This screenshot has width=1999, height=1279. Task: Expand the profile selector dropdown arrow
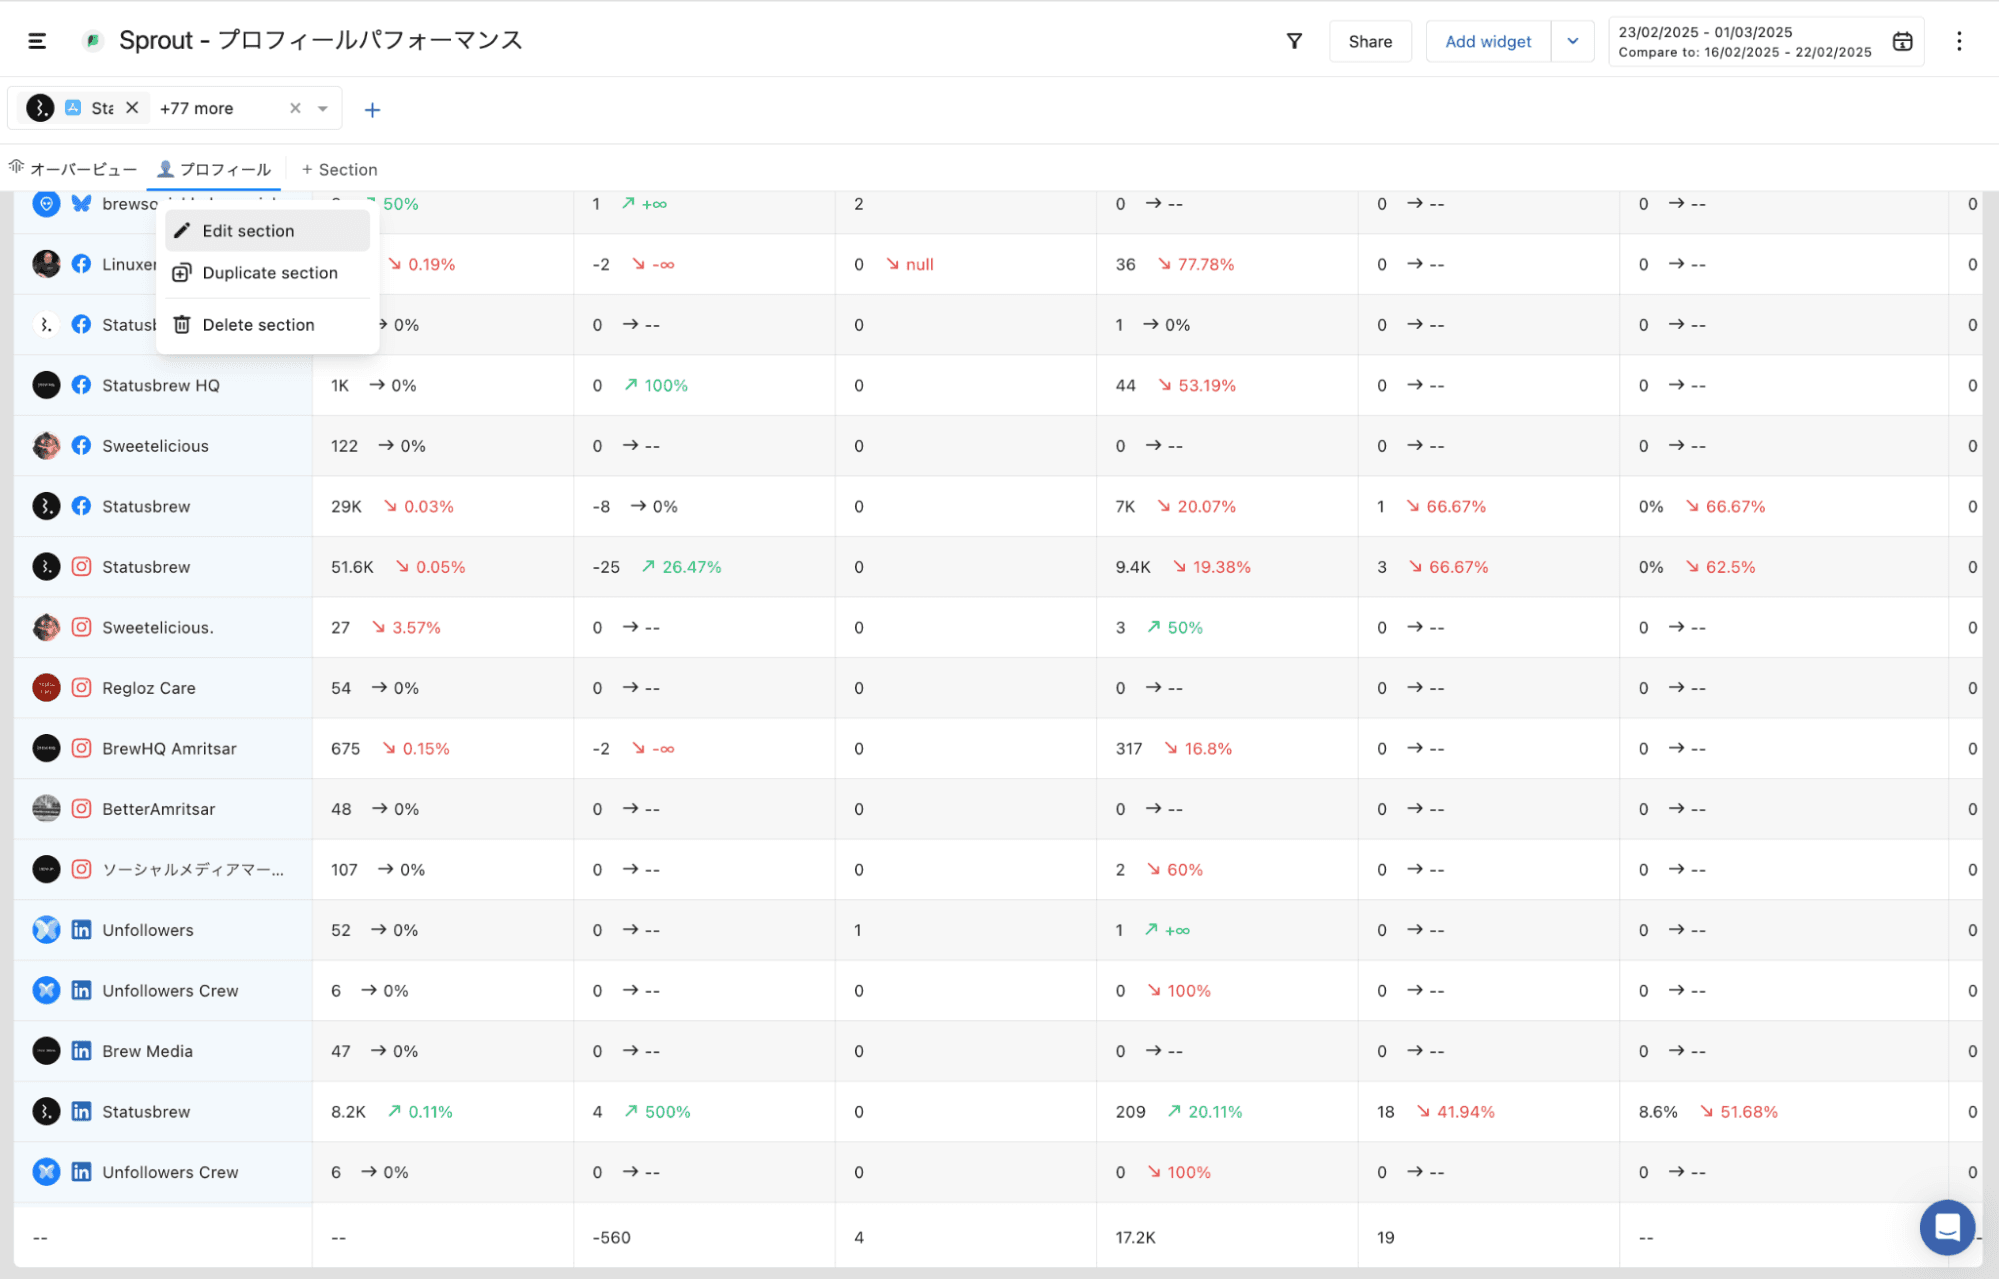tap(323, 108)
